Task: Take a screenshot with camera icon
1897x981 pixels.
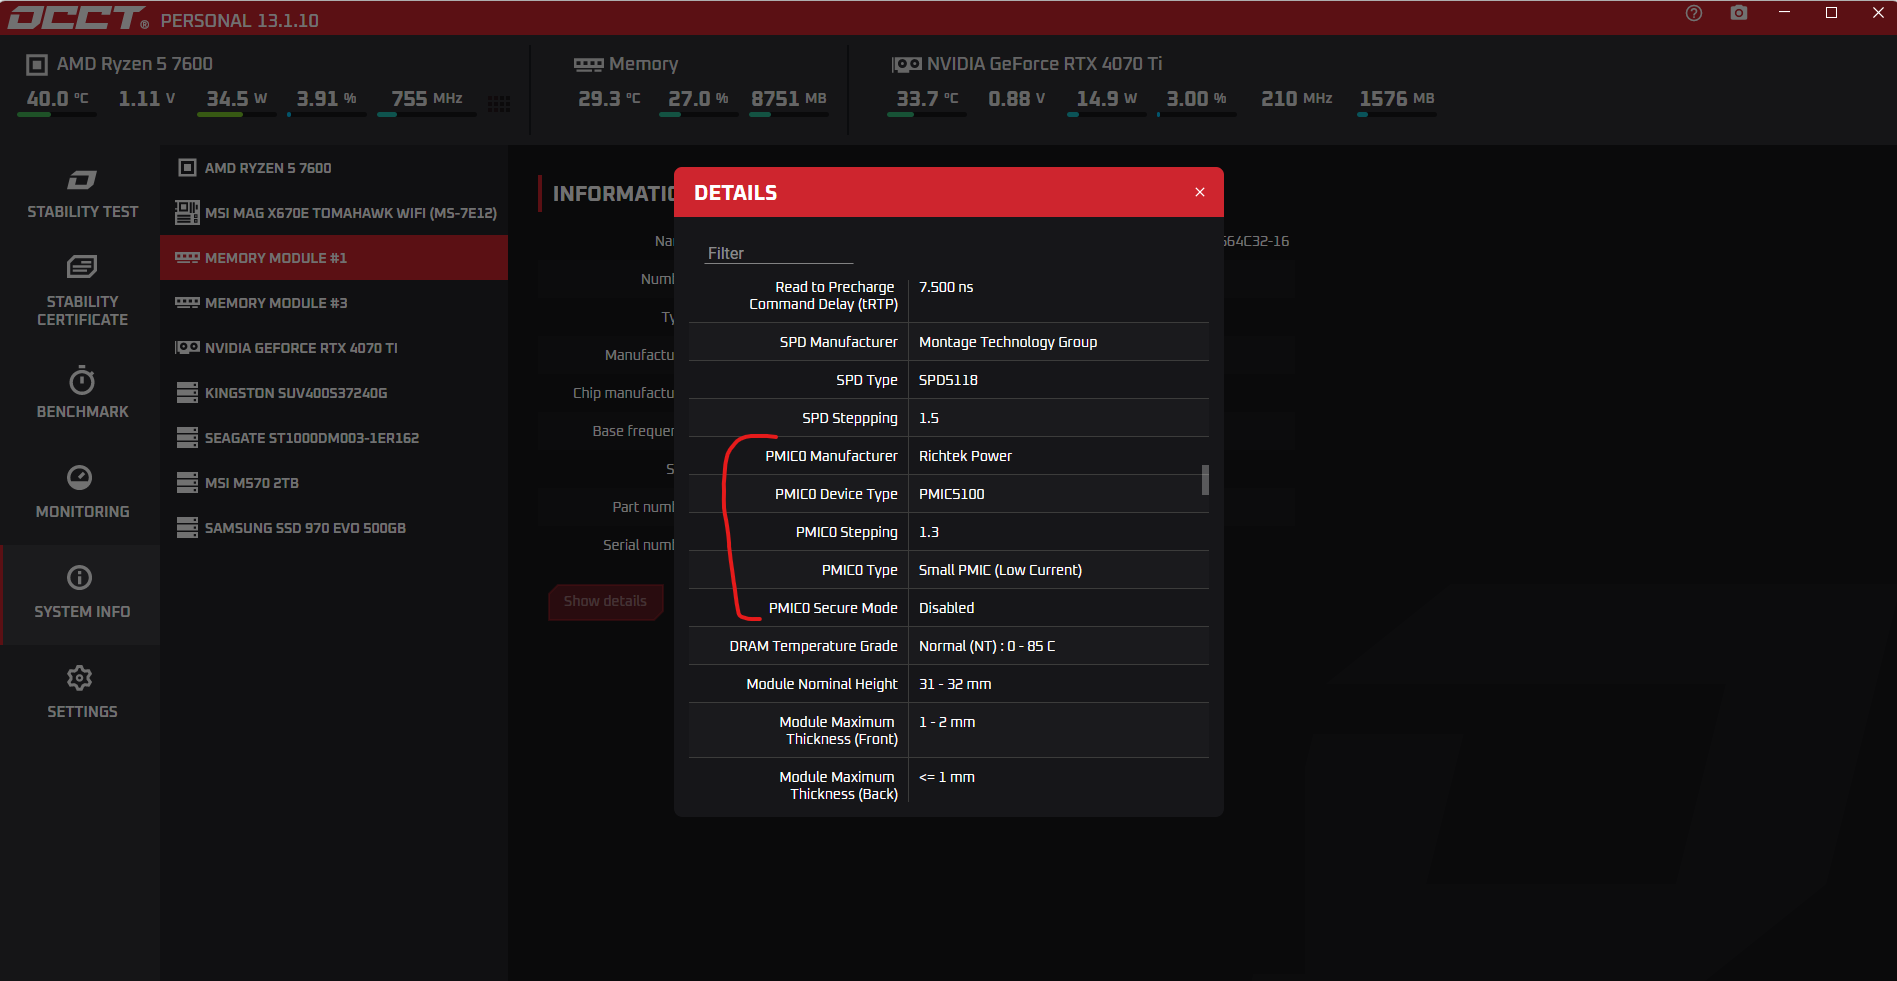Action: pyautogui.click(x=1739, y=13)
